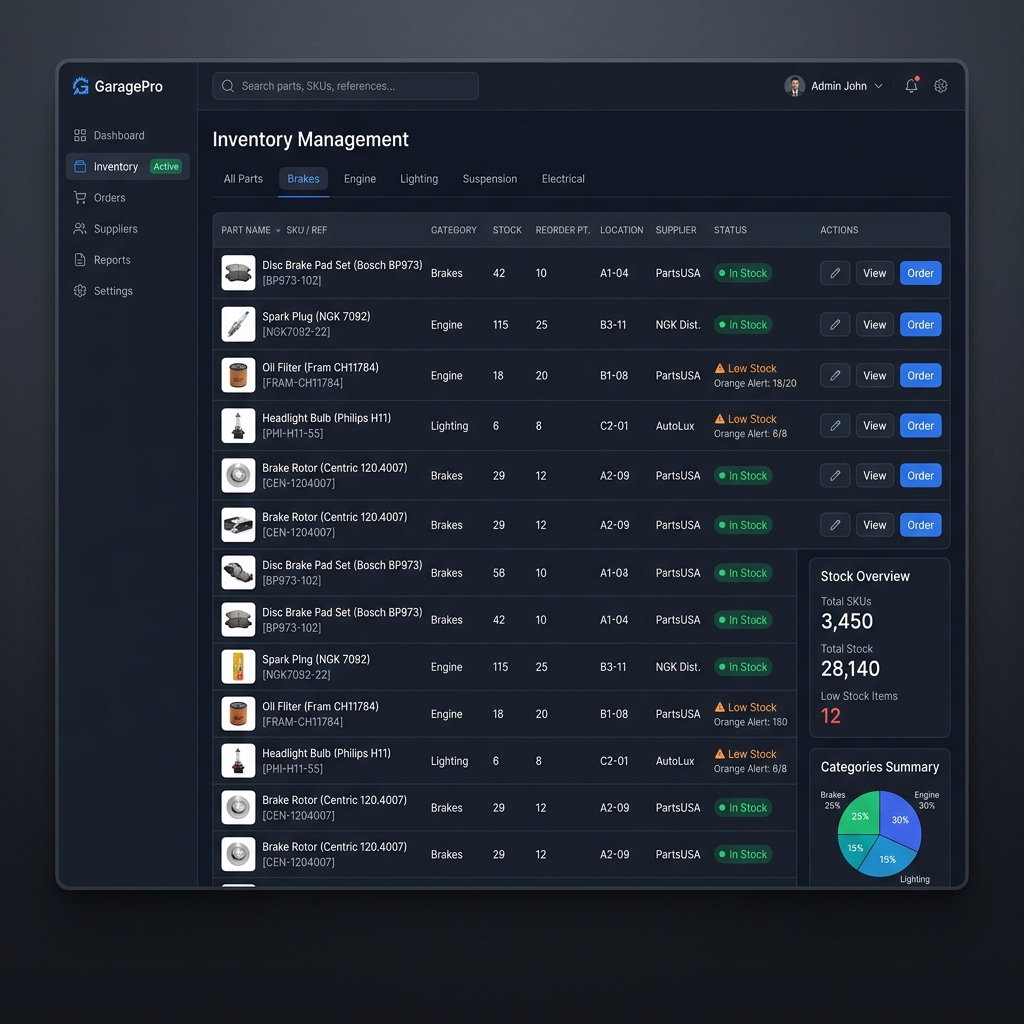Image resolution: width=1024 pixels, height=1024 pixels.
Task: Open the Admin John account dropdown
Action: (834, 86)
